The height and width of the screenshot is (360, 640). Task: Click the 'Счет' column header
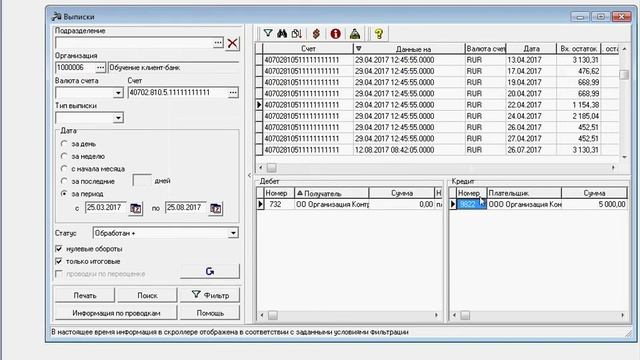pyautogui.click(x=308, y=49)
